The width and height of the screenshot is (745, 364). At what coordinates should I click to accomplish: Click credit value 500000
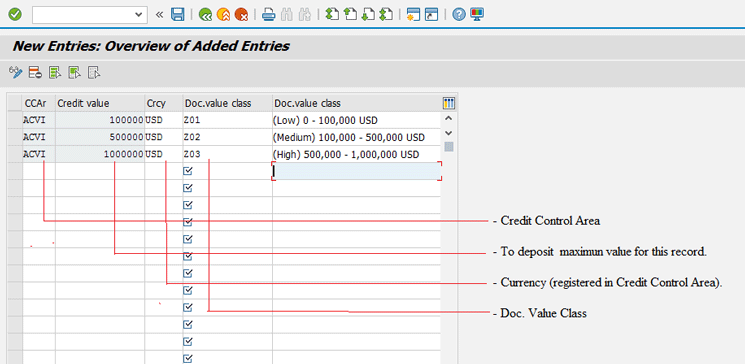pos(100,137)
